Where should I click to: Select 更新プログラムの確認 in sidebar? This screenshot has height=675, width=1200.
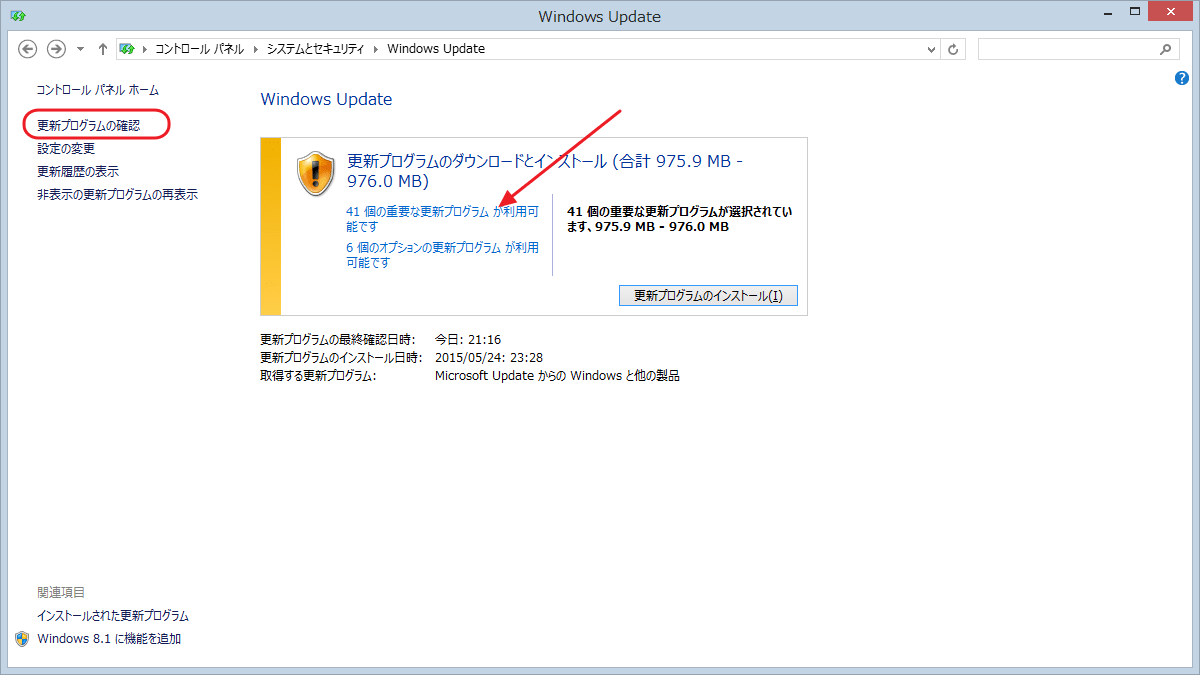88,125
